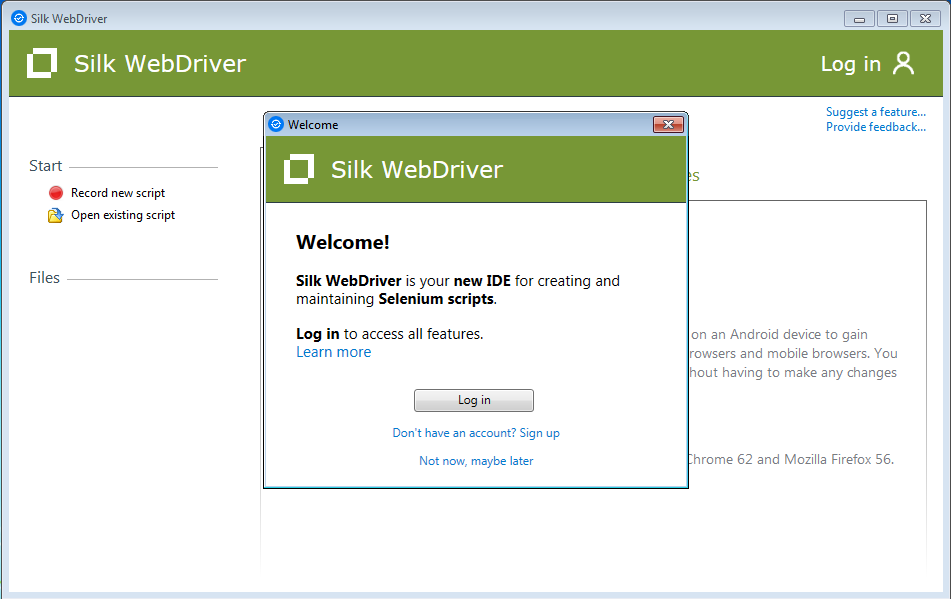Close the main Silk WebDriver window
This screenshot has height=599, width=951.
point(925,19)
